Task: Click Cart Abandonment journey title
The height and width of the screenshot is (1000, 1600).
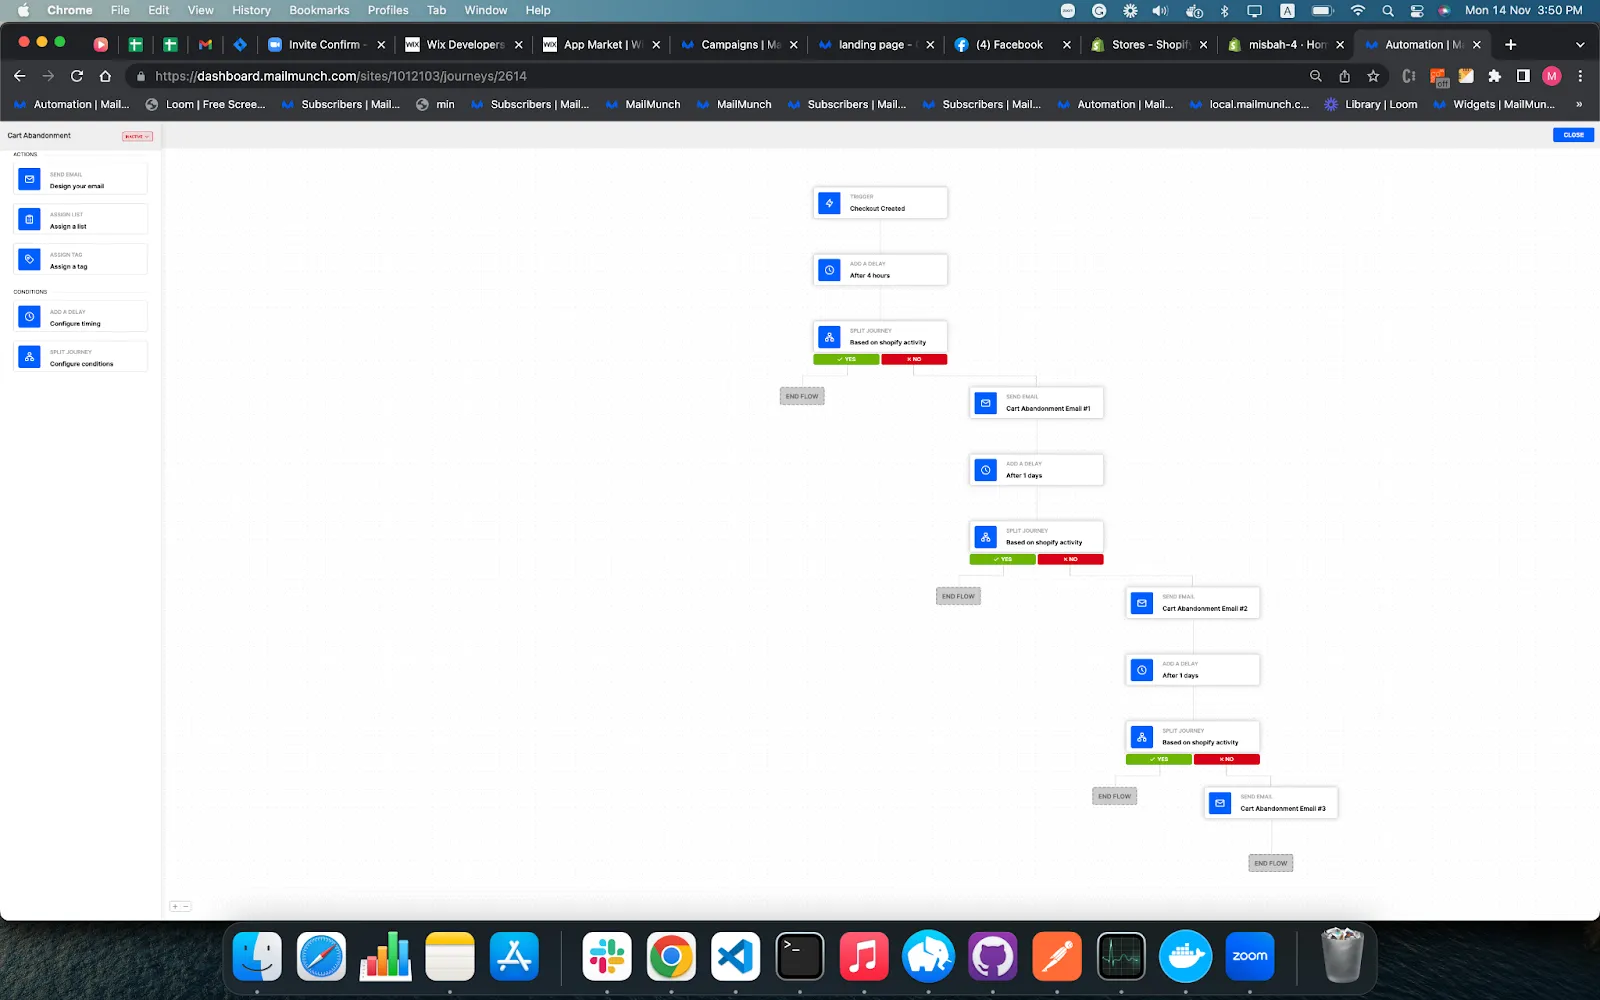Action: tap(39, 136)
